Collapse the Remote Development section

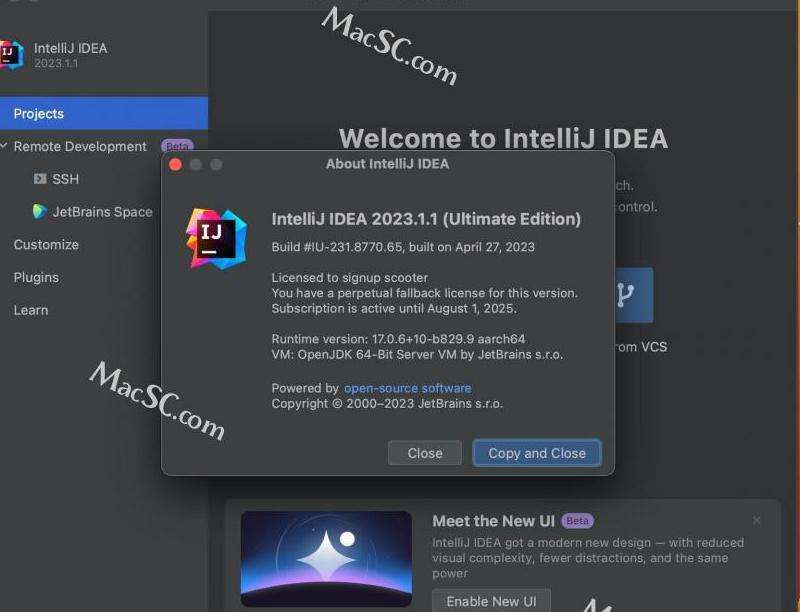4,146
